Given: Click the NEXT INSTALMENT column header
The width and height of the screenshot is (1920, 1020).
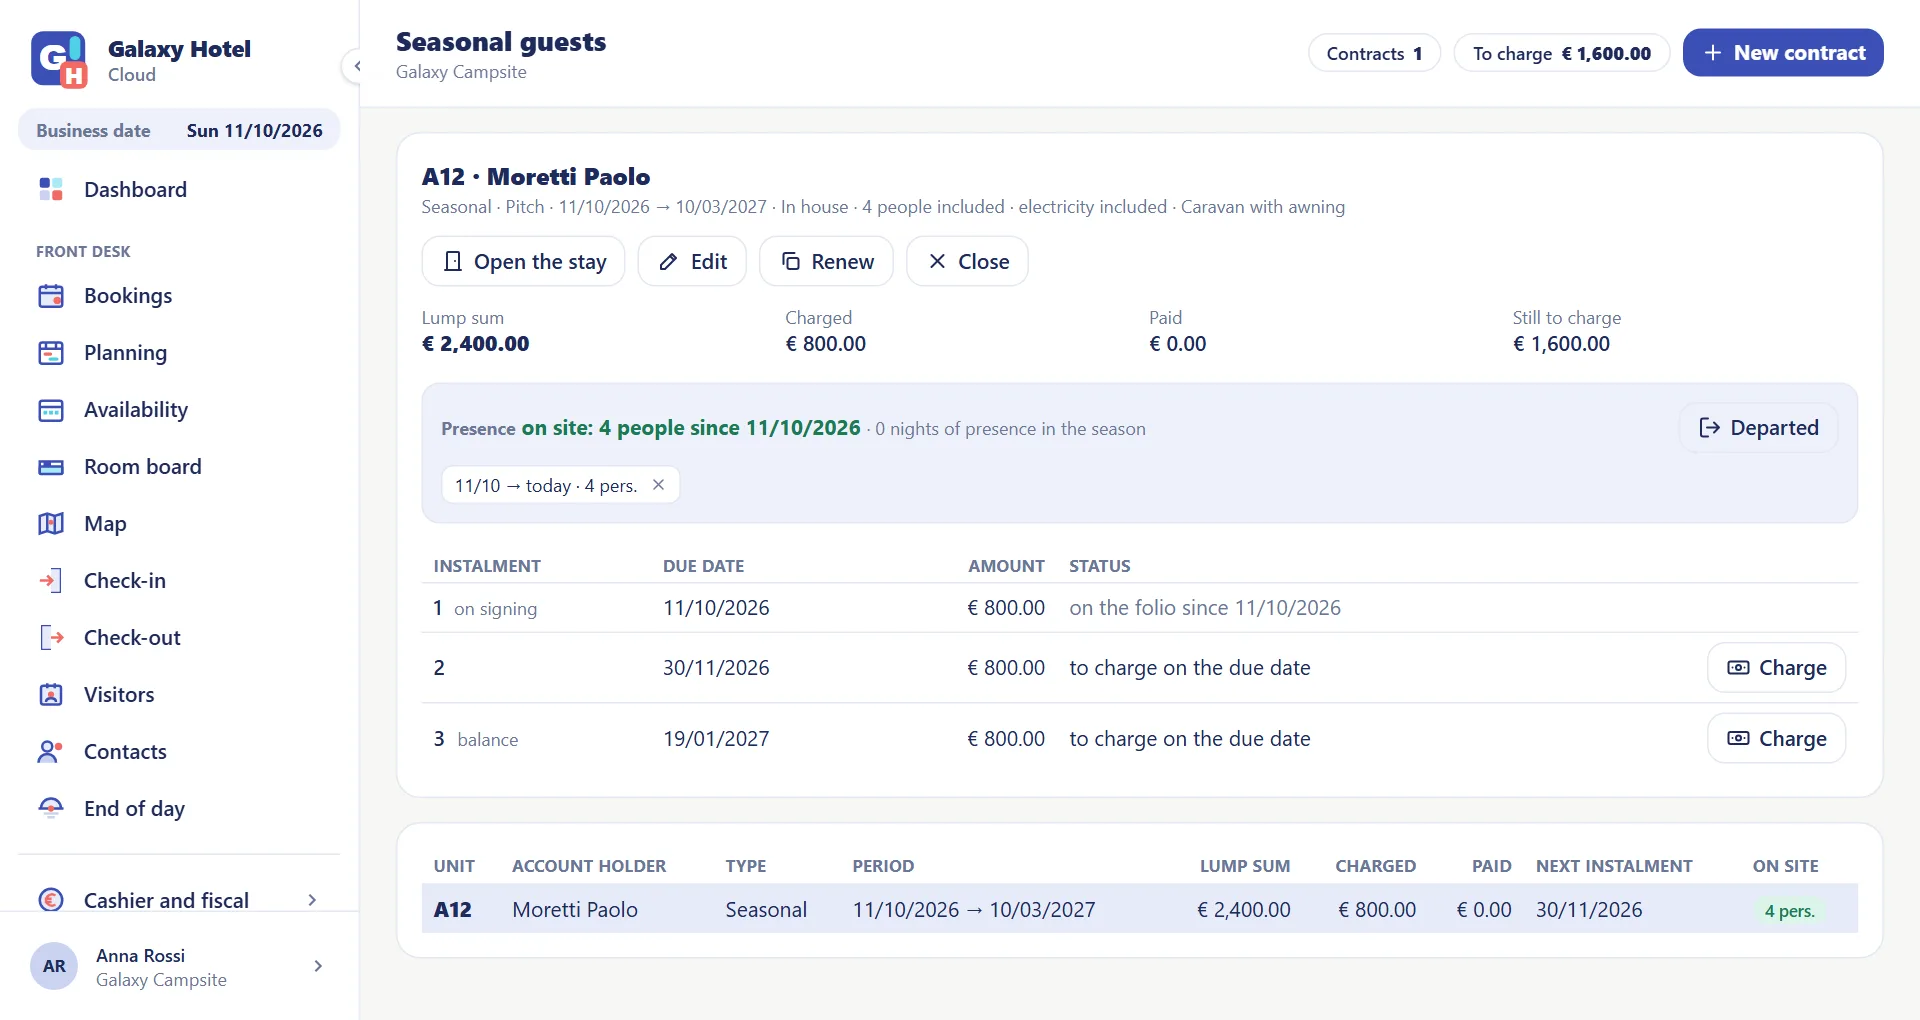Looking at the screenshot, I should [1614, 866].
